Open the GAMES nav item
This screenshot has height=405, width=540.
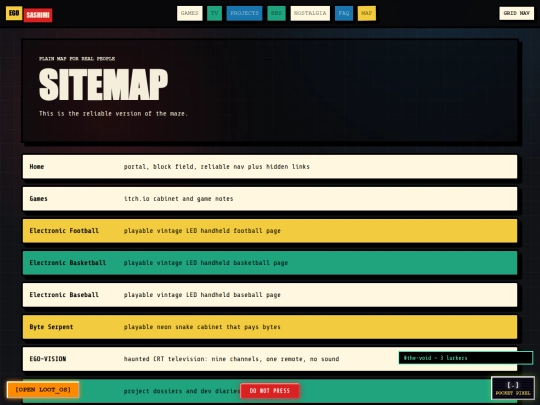(x=190, y=13)
